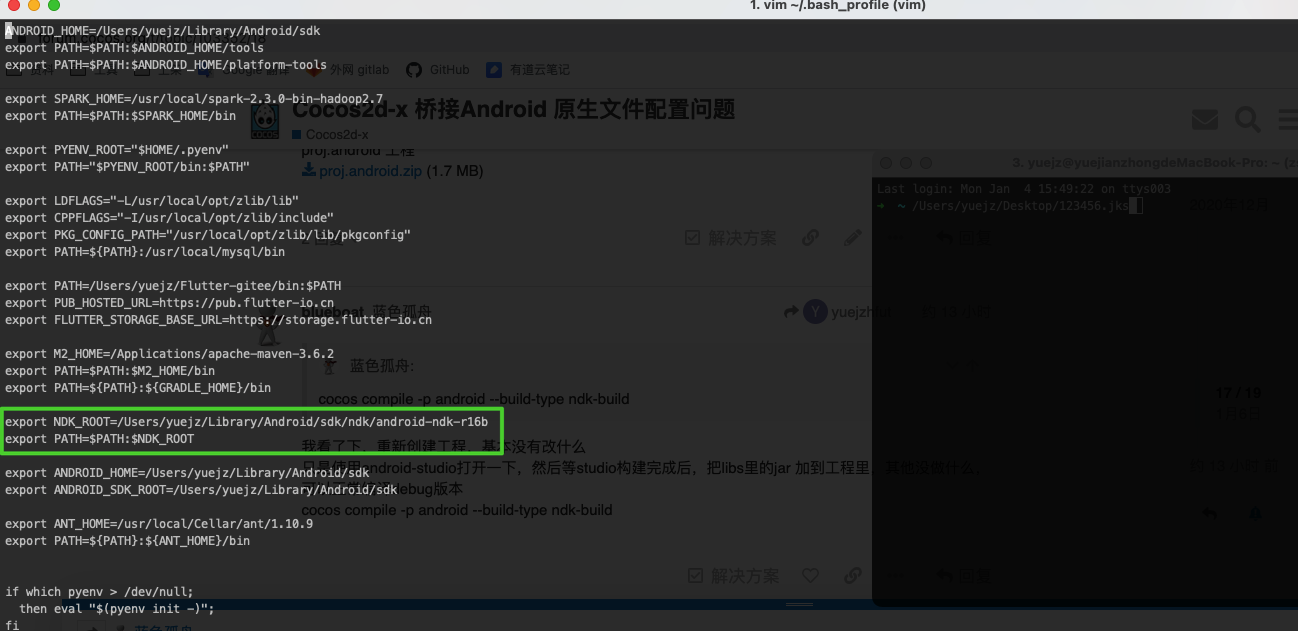1298x631 pixels.
Task: Click line 'export PATH=$PATH:$SPARK_HOME/bin'
Action: (x=121, y=115)
